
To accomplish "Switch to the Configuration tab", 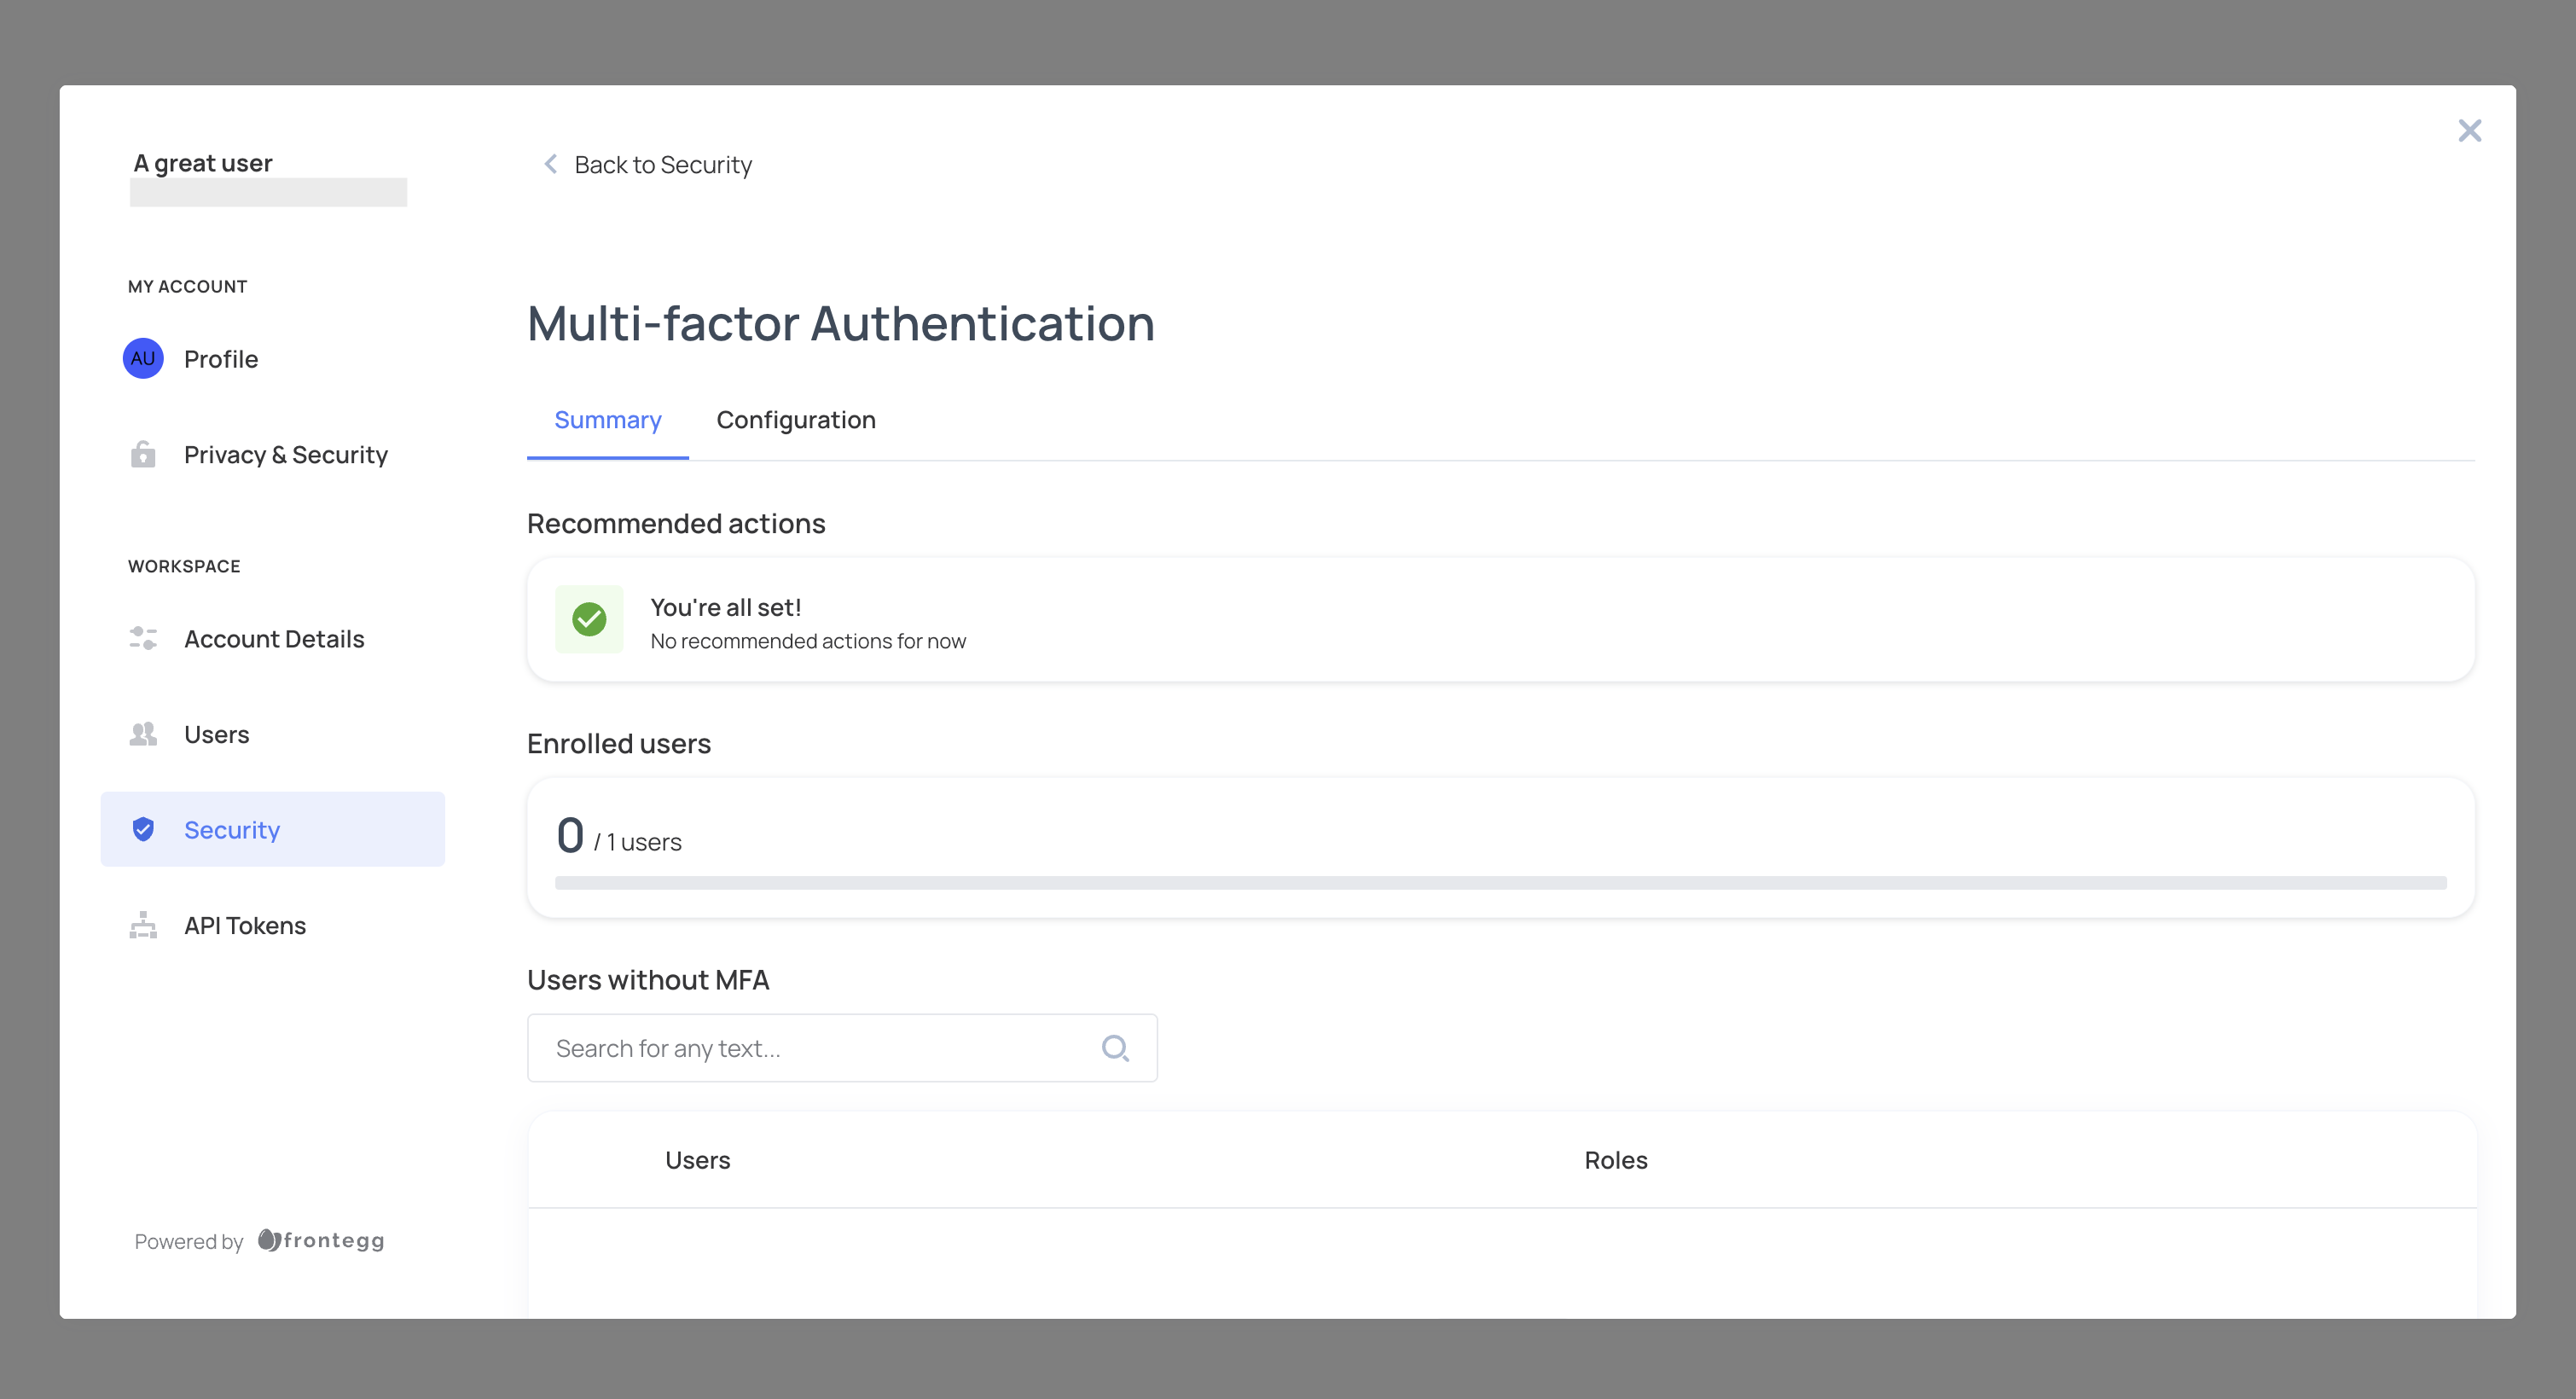I will (795, 419).
